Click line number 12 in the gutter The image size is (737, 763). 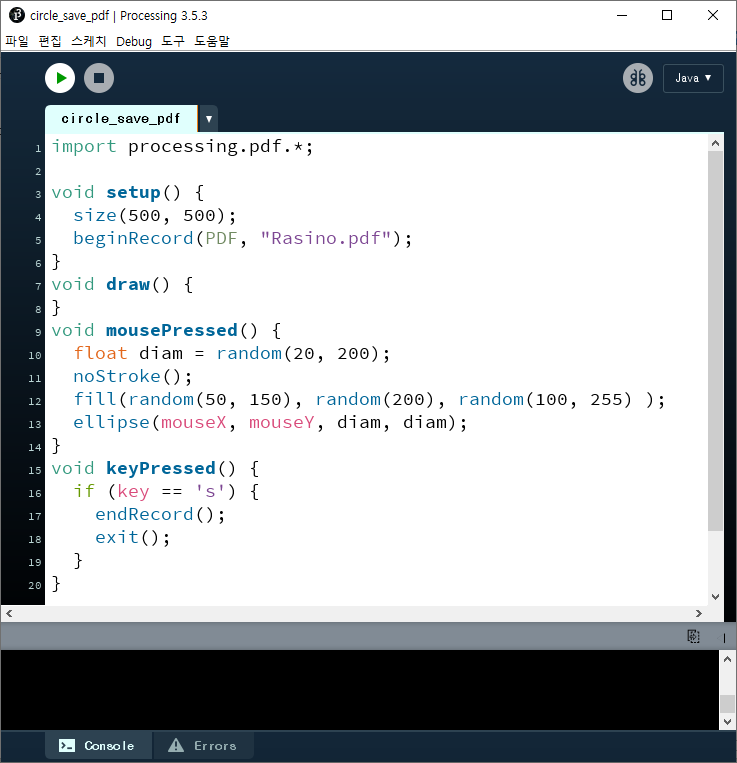[x=35, y=401]
